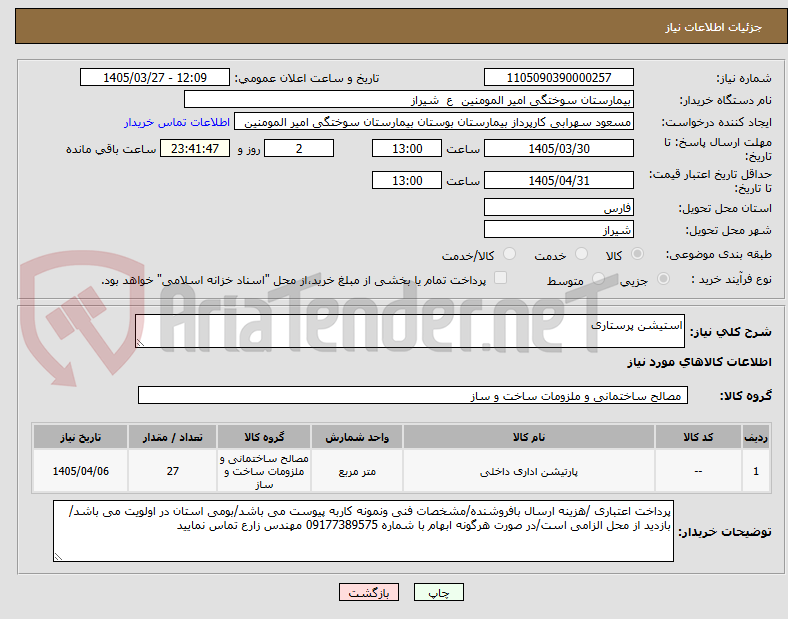
Task: Select the جزیی purchase process radio
Action: coord(663,279)
